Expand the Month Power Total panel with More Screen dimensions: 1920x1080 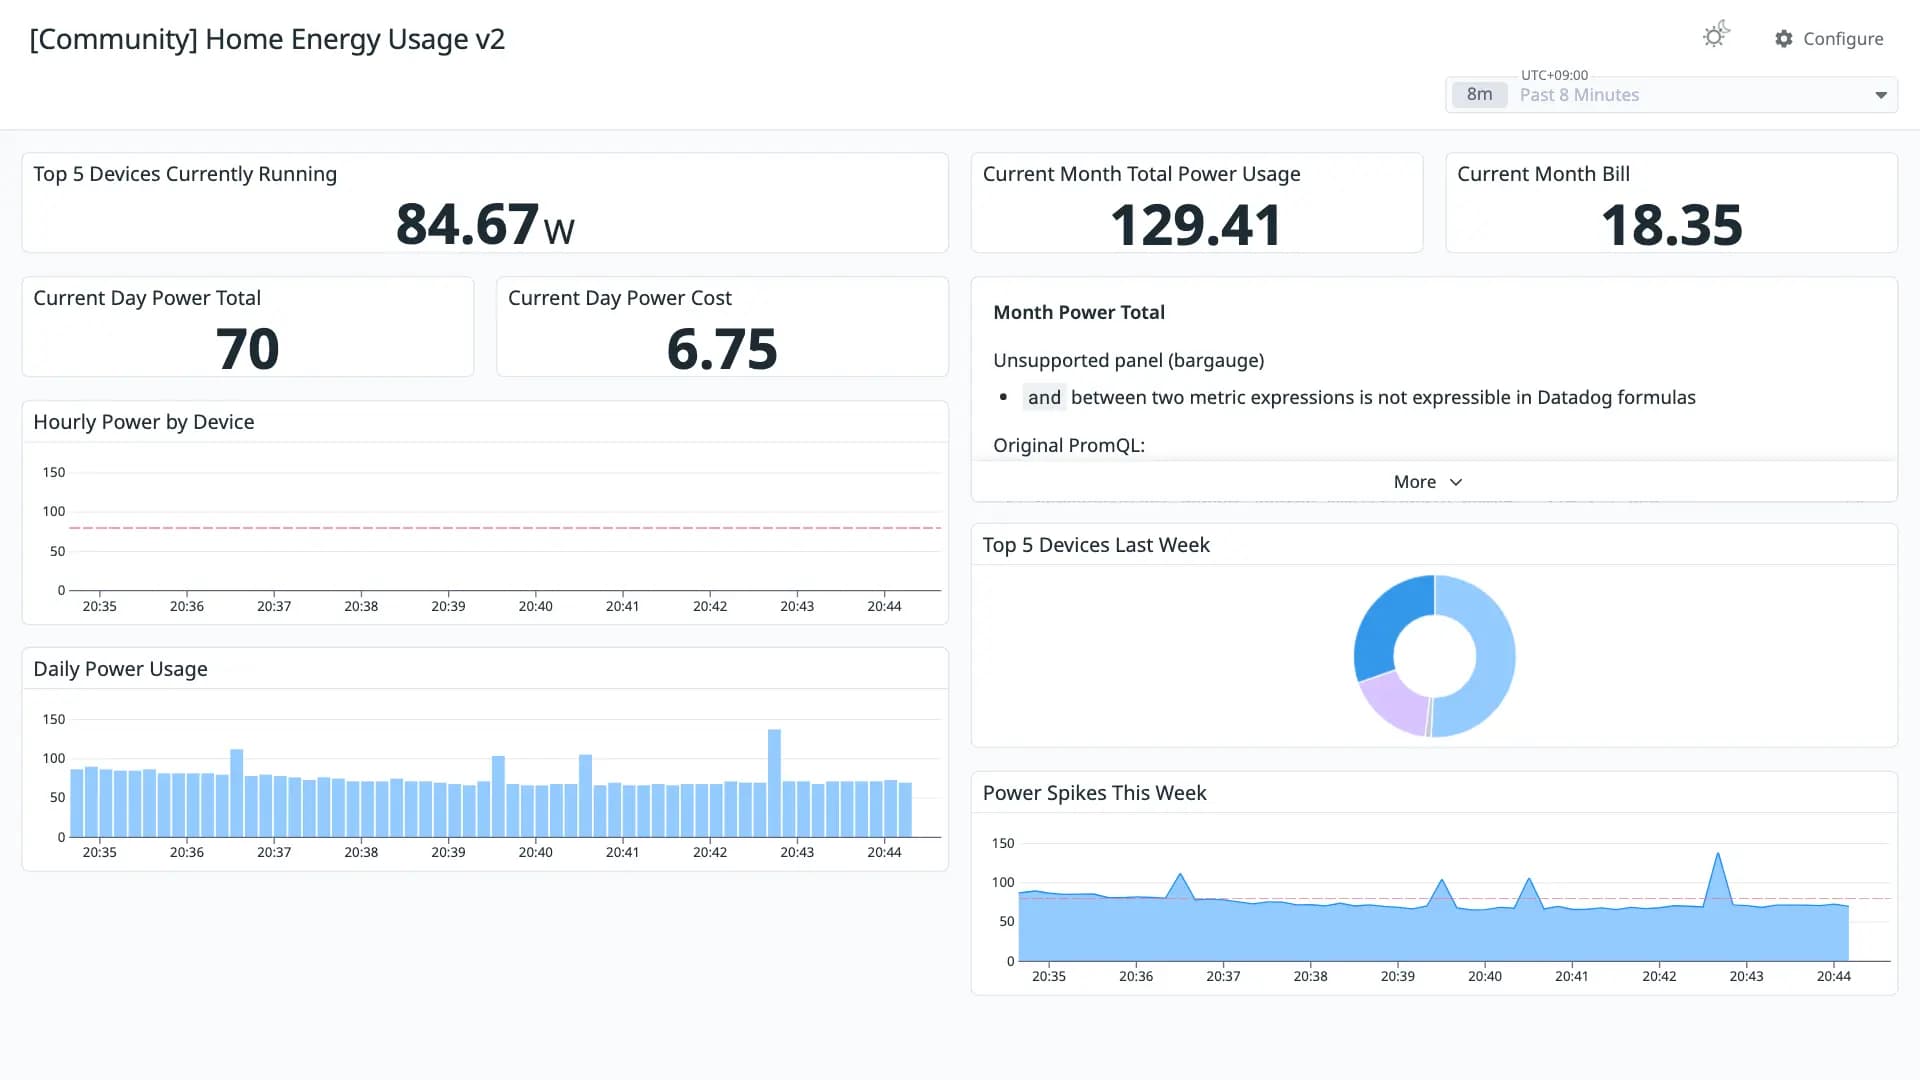pos(1428,482)
